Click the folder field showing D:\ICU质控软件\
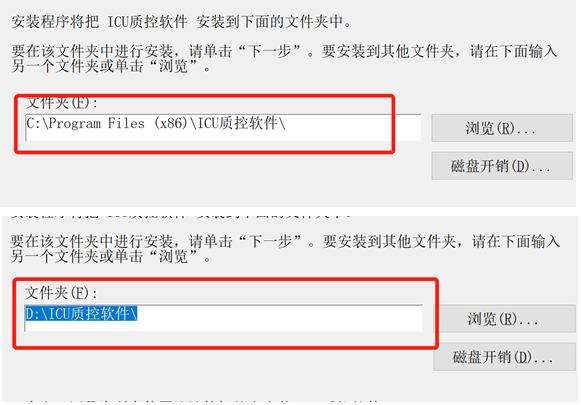The image size is (581, 405). [x=223, y=318]
